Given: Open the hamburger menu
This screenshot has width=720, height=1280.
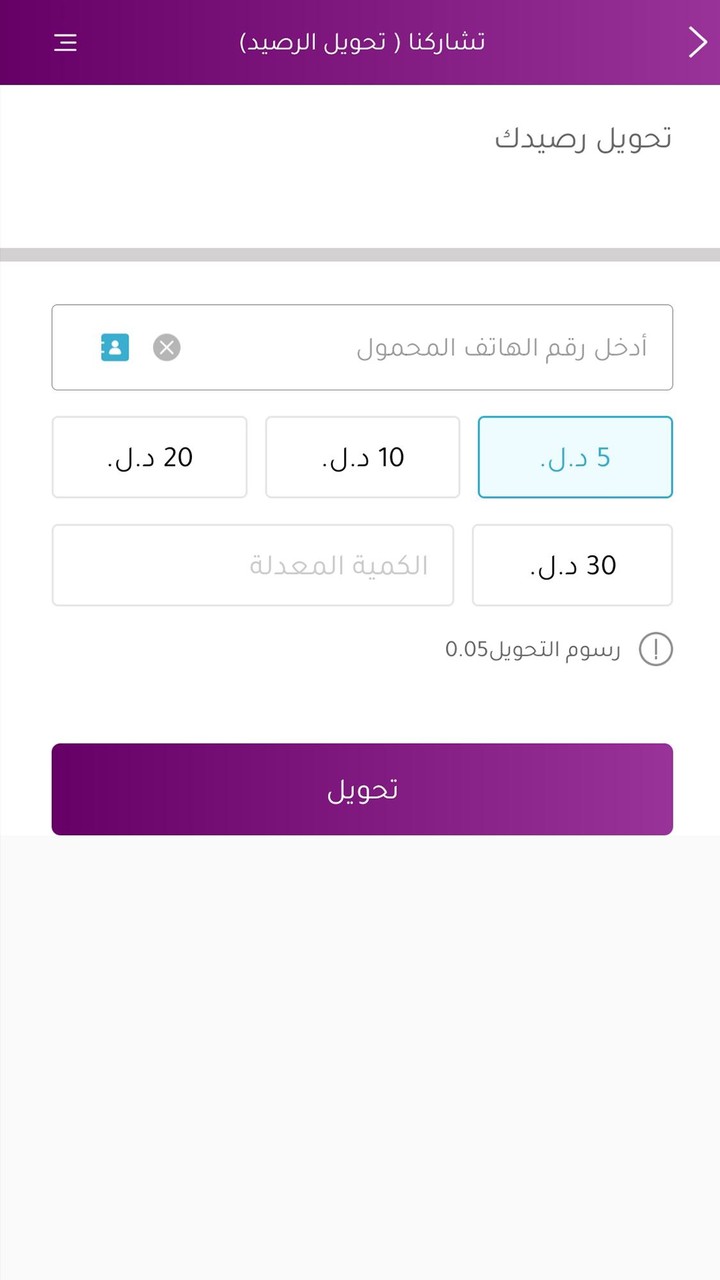Looking at the screenshot, I should pyautogui.click(x=65, y=43).
